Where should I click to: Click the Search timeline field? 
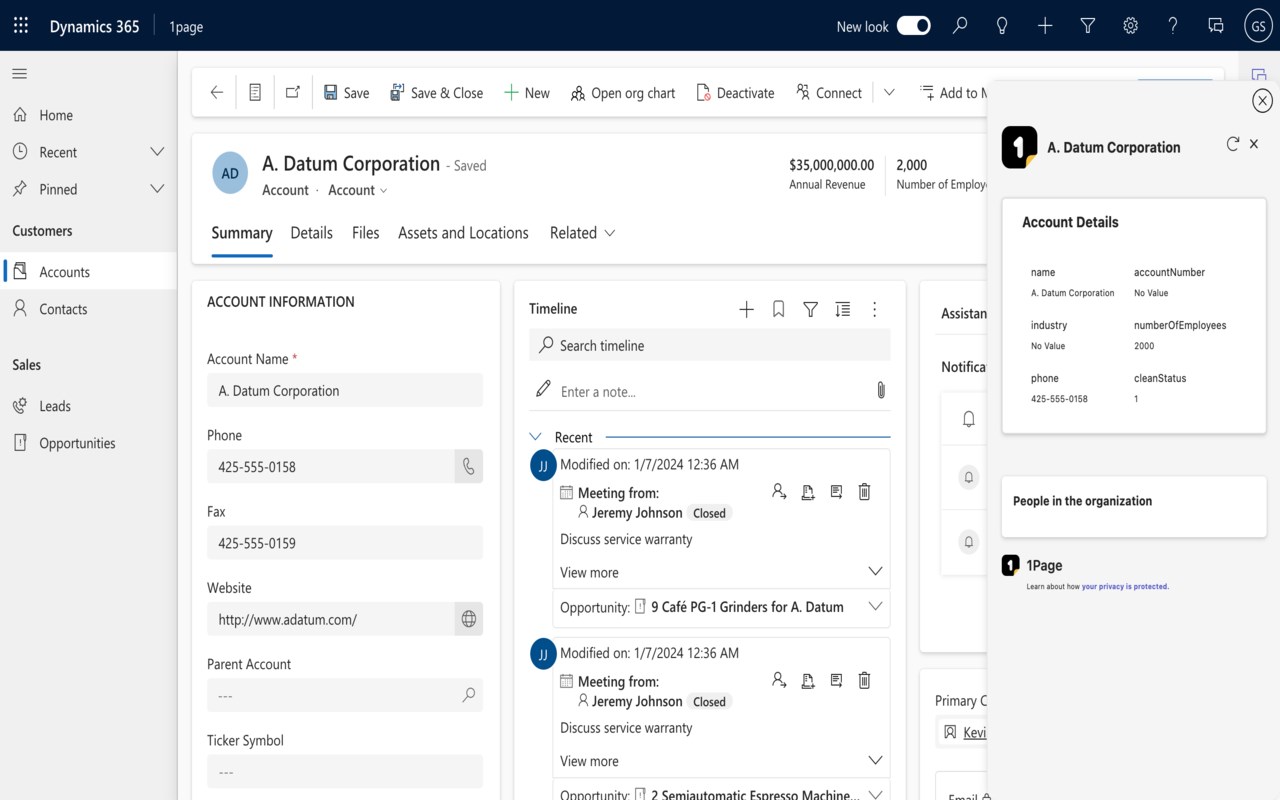(710, 346)
